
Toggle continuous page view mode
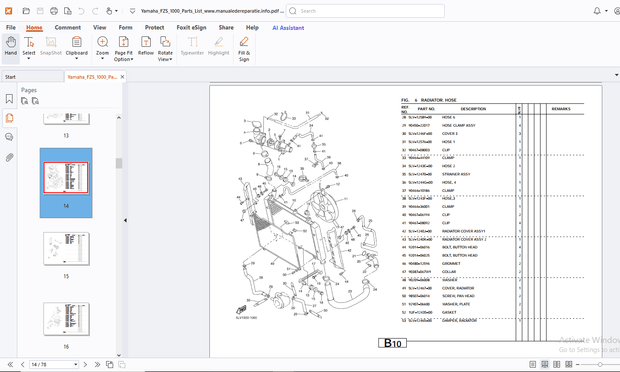point(544,364)
